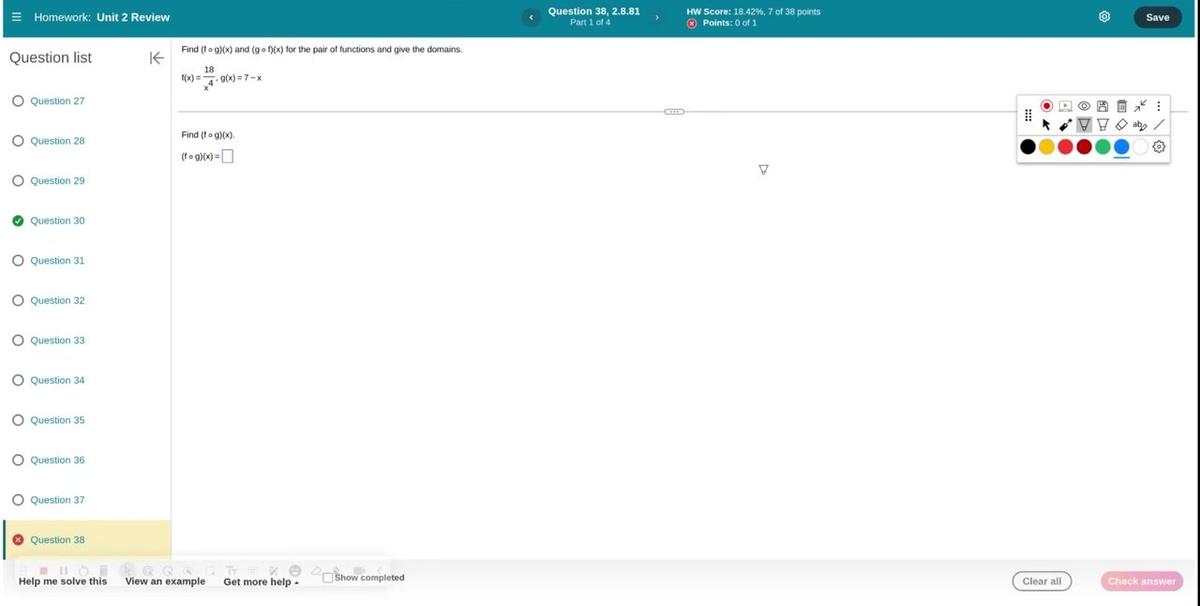The image size is (1200, 606).
Task: Toggle the eye visibility icon in toolbar
Action: click(1084, 105)
